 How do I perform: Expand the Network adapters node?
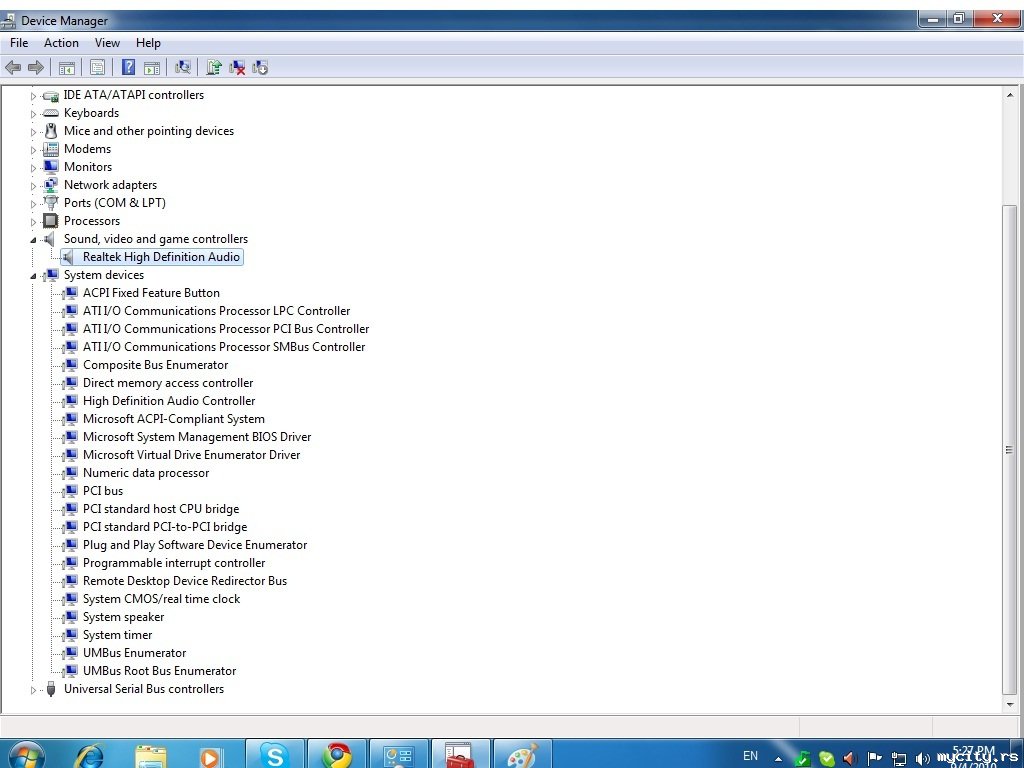coord(33,185)
